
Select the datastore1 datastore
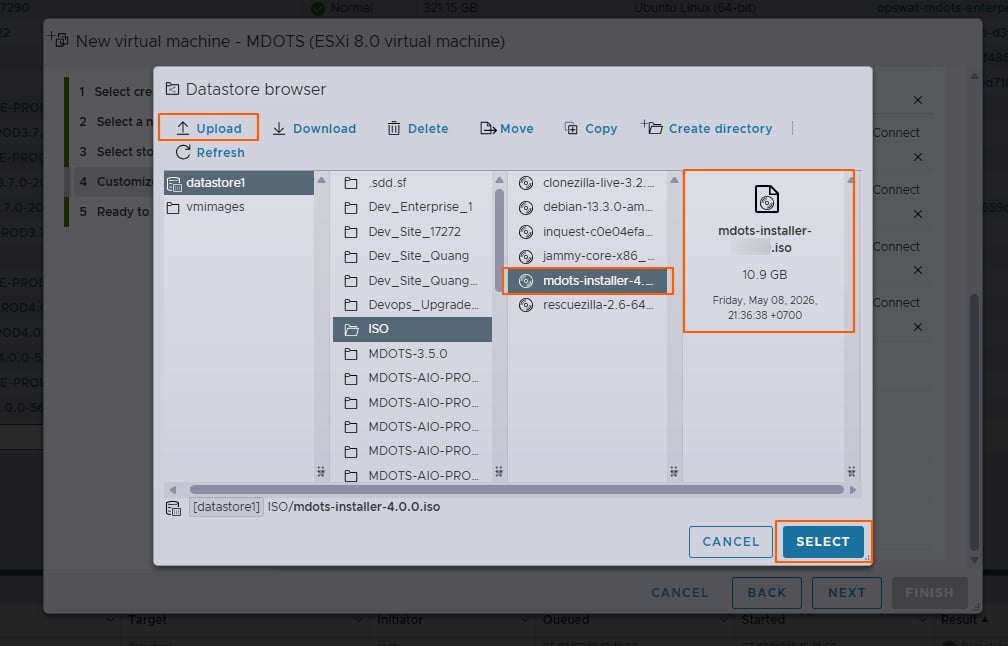click(238, 183)
